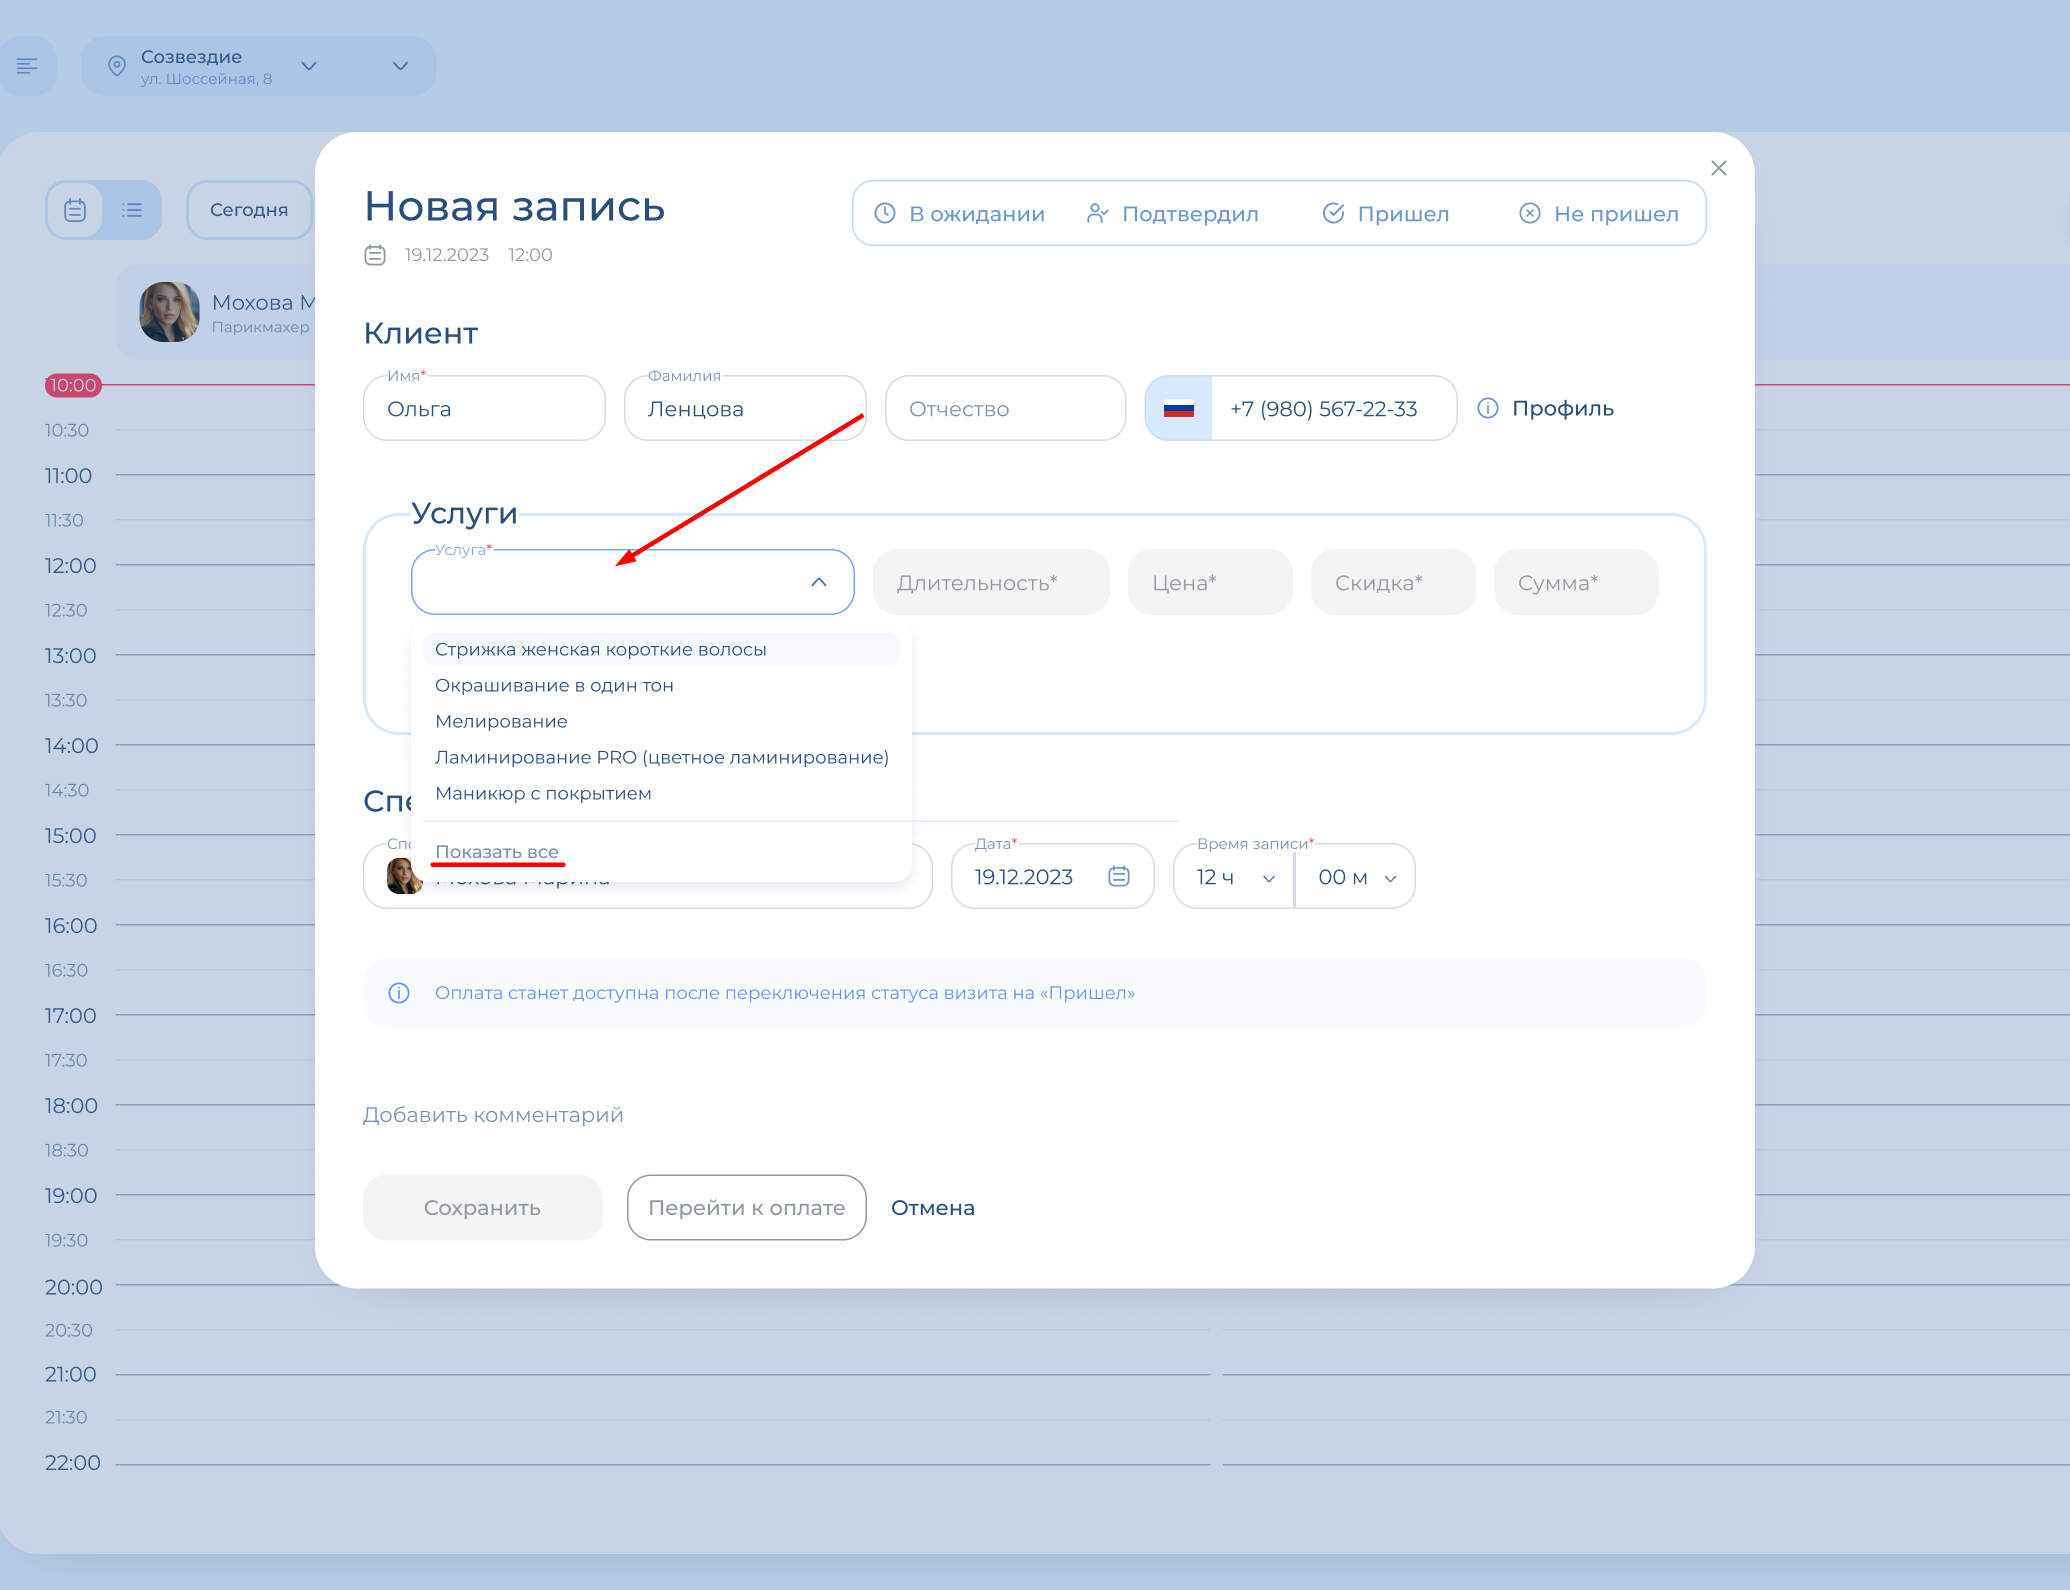This screenshot has width=2070, height=1590.
Task: Set status to Пришел
Action: point(1385,213)
